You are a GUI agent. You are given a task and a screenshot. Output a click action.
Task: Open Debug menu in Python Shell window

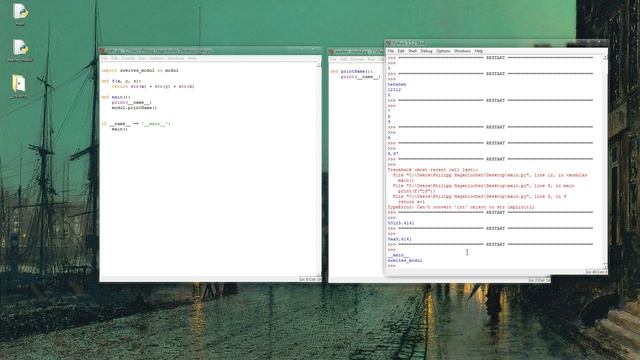(x=426, y=51)
